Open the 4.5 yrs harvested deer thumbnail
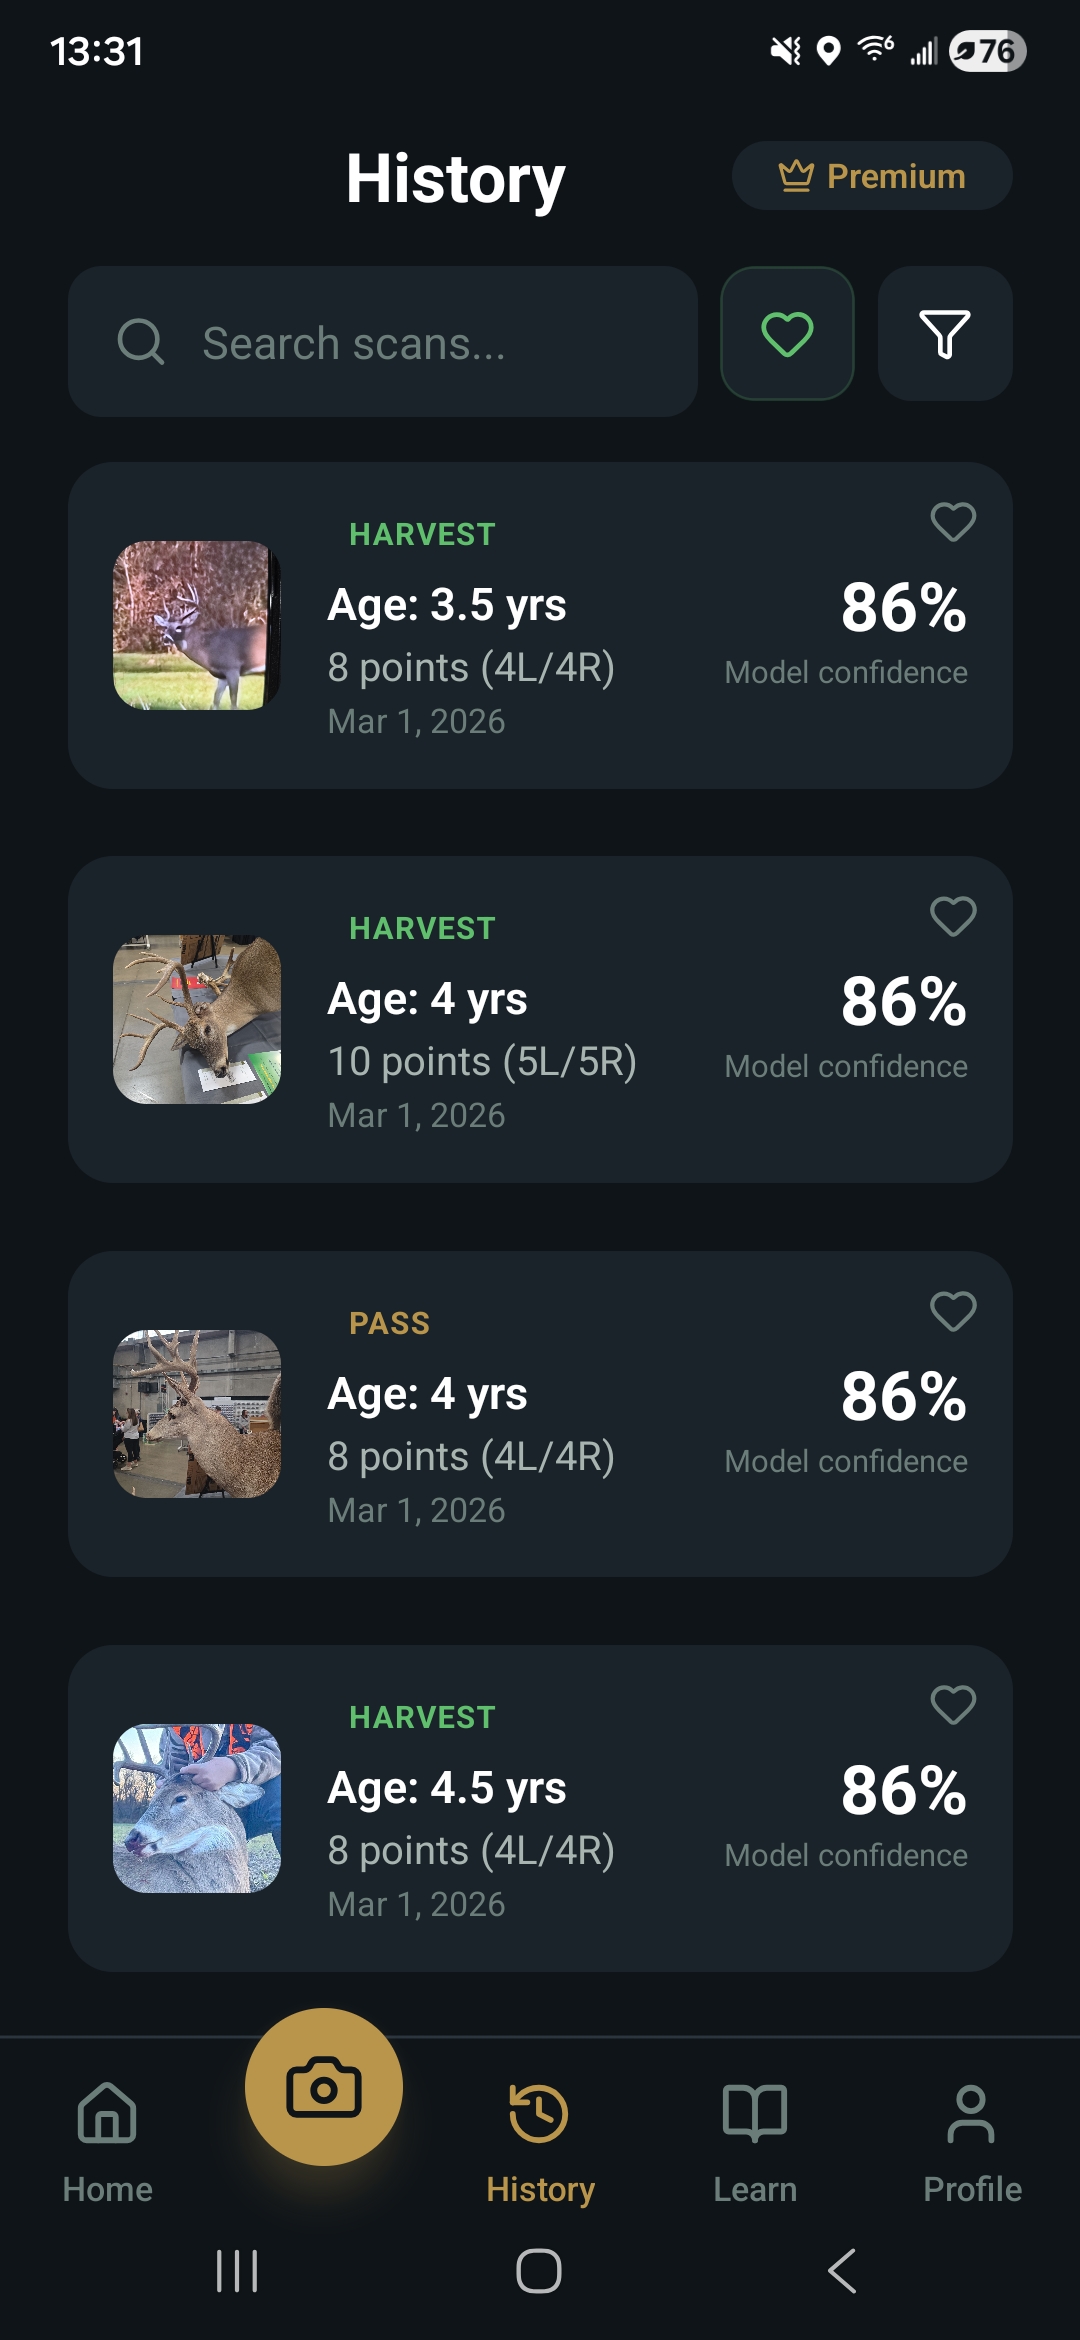Image resolution: width=1080 pixels, height=2340 pixels. pyautogui.click(x=197, y=1808)
